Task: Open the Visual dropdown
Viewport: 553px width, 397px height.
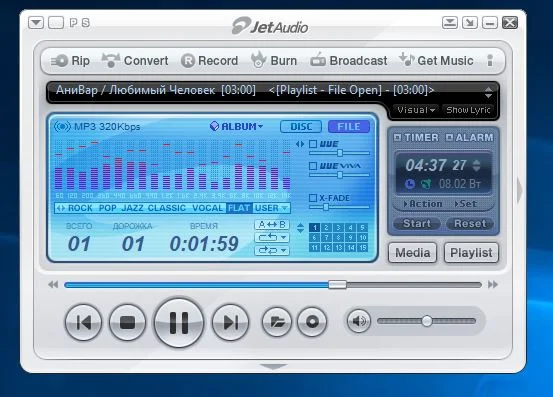Action: coord(416,110)
